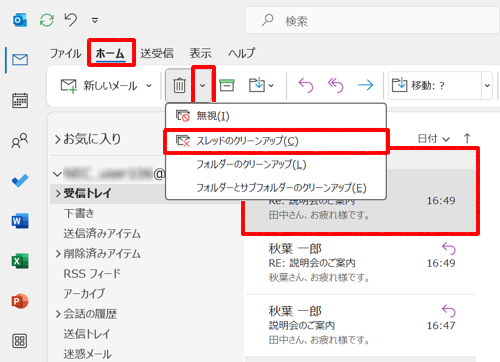Open the To Do checkmark sidebar icon
The width and height of the screenshot is (500, 362).
20,180
